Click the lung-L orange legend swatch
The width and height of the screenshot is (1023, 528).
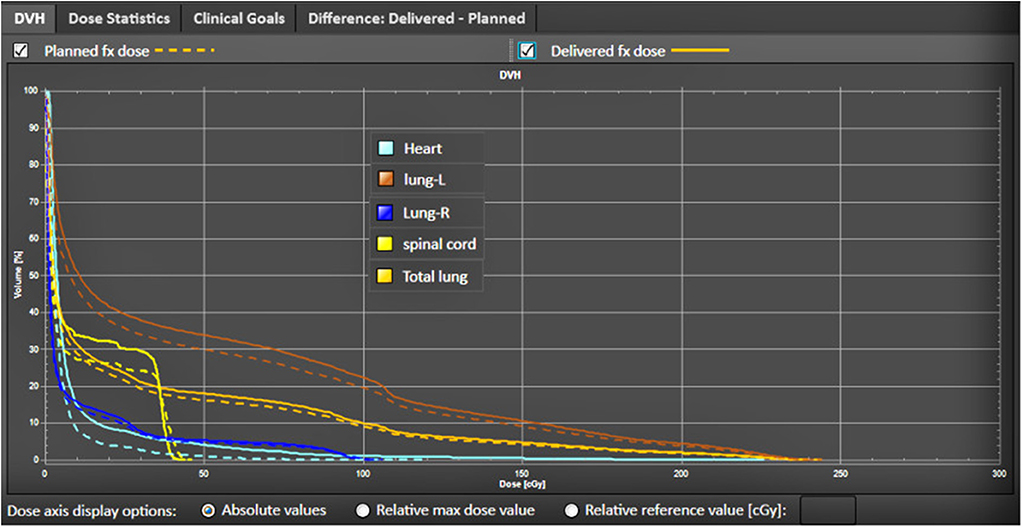[x=386, y=180]
